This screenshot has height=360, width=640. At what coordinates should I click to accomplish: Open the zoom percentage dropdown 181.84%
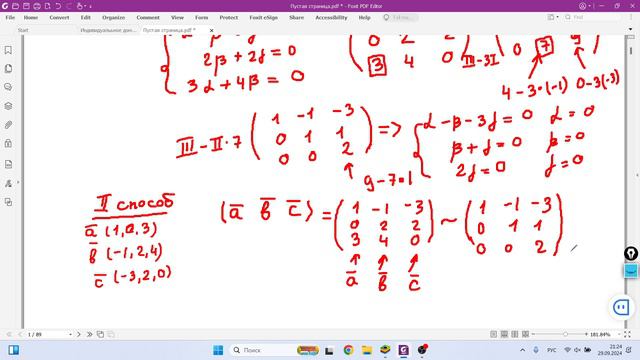coord(619,335)
